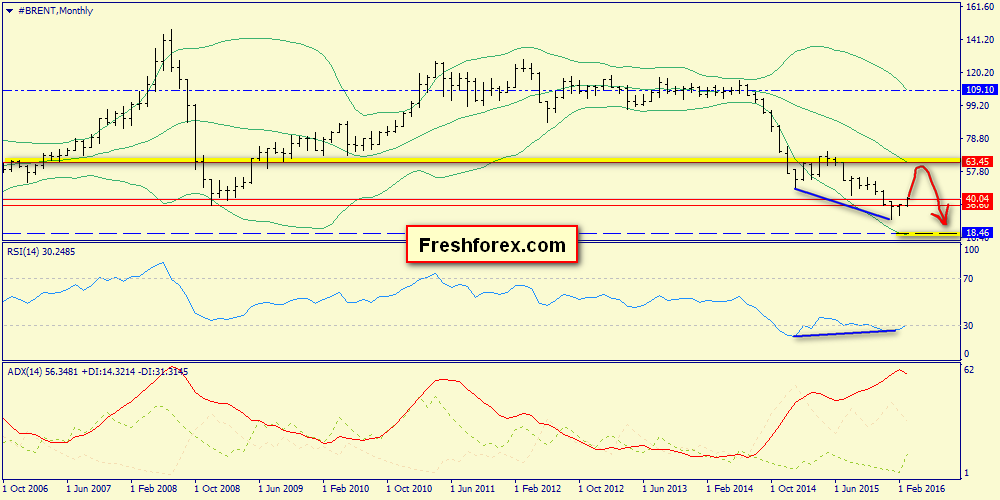Click the 1 Oct 2008 time axis label
Image resolution: width=1000 pixels, height=500 pixels.
click(217, 488)
